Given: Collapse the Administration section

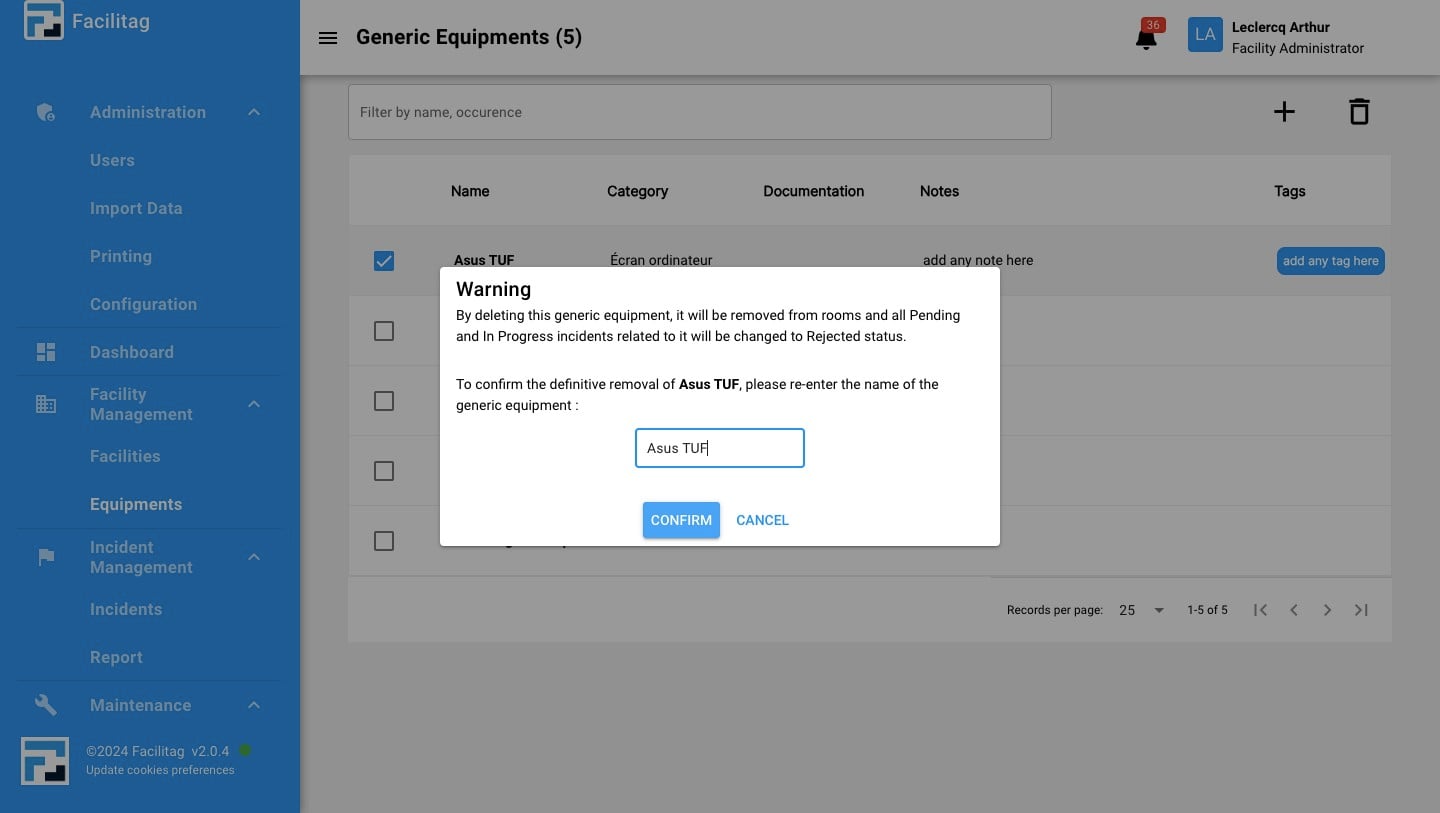Looking at the screenshot, I should pyautogui.click(x=253, y=112).
